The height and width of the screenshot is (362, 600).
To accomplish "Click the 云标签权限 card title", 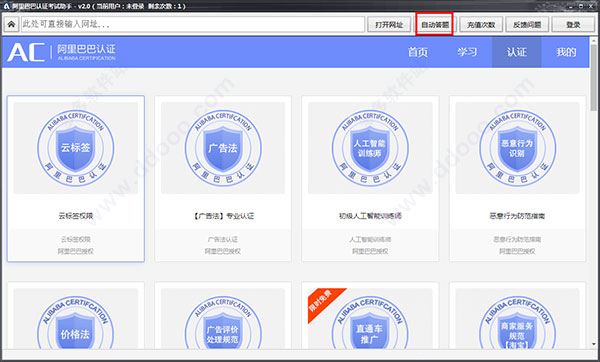I will [76, 216].
